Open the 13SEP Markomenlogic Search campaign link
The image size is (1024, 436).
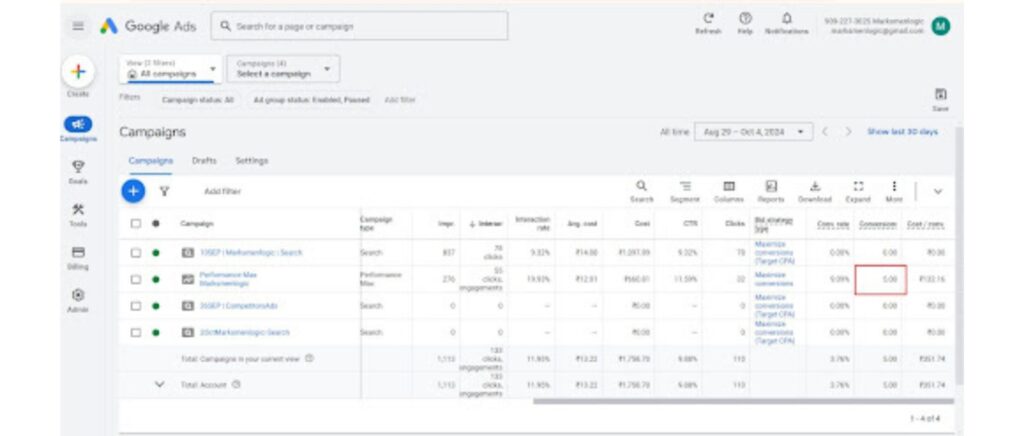click(x=251, y=253)
